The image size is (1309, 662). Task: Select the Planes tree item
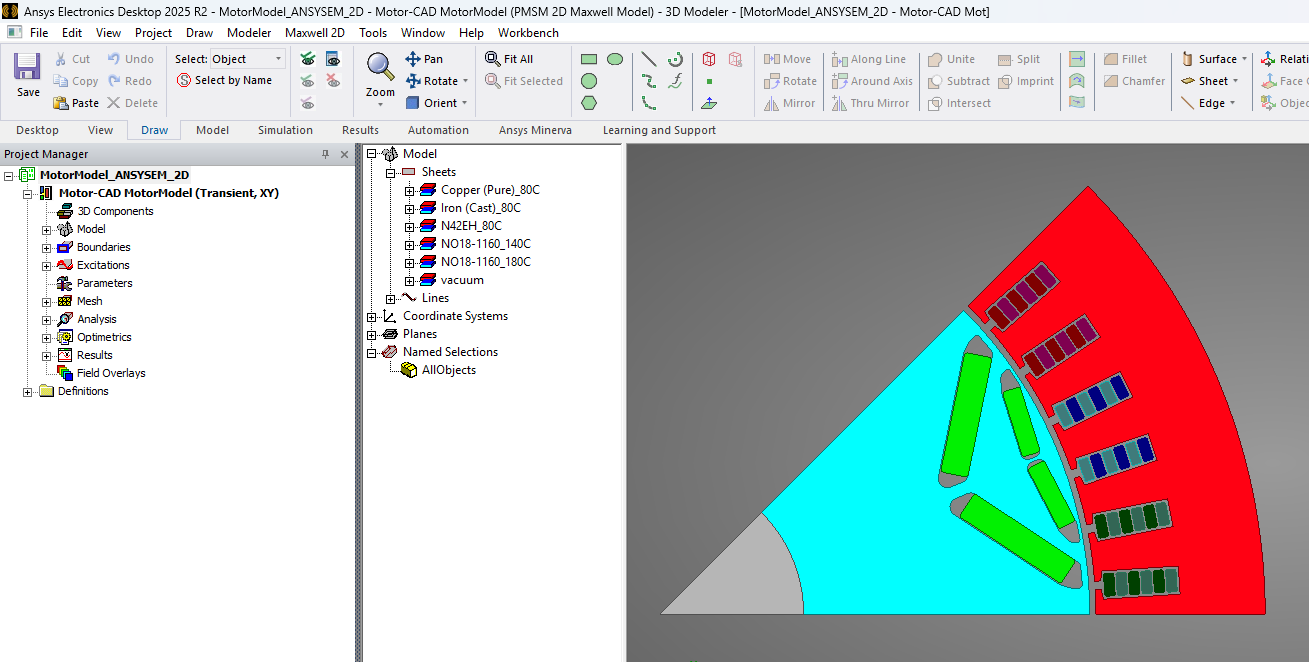(420, 334)
